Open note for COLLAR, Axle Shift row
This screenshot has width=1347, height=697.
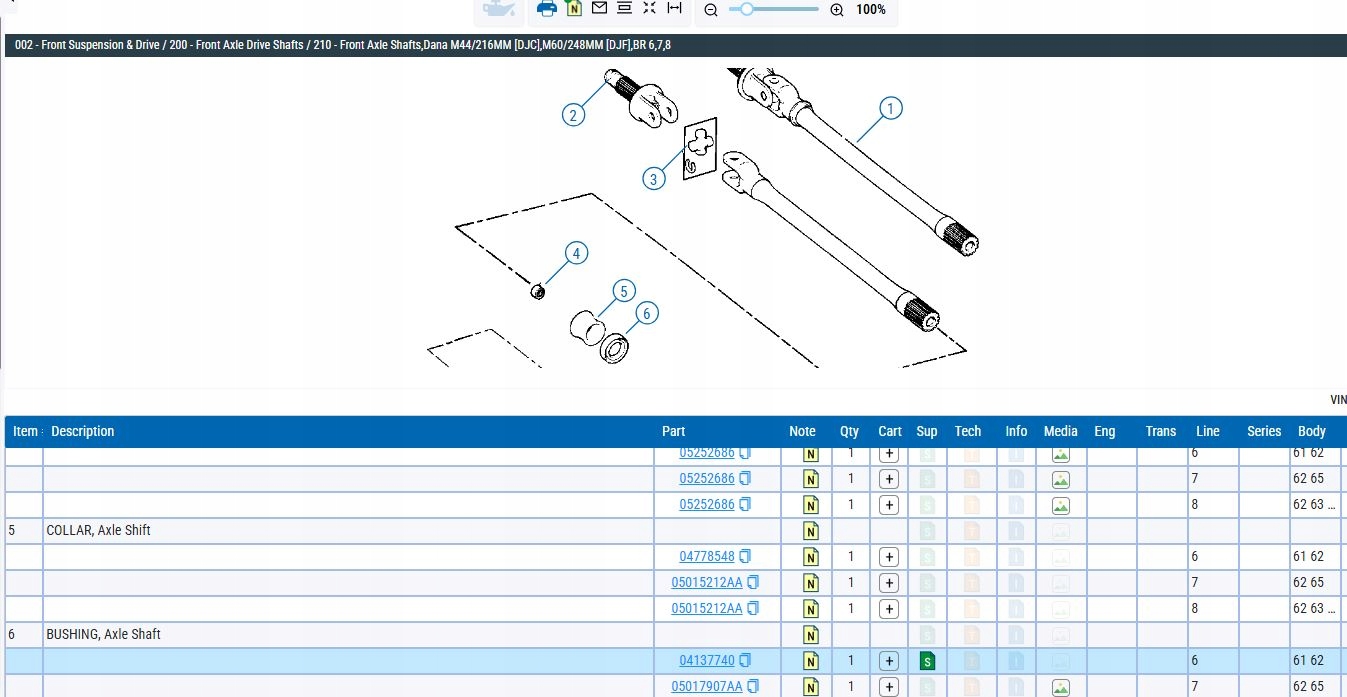(811, 531)
